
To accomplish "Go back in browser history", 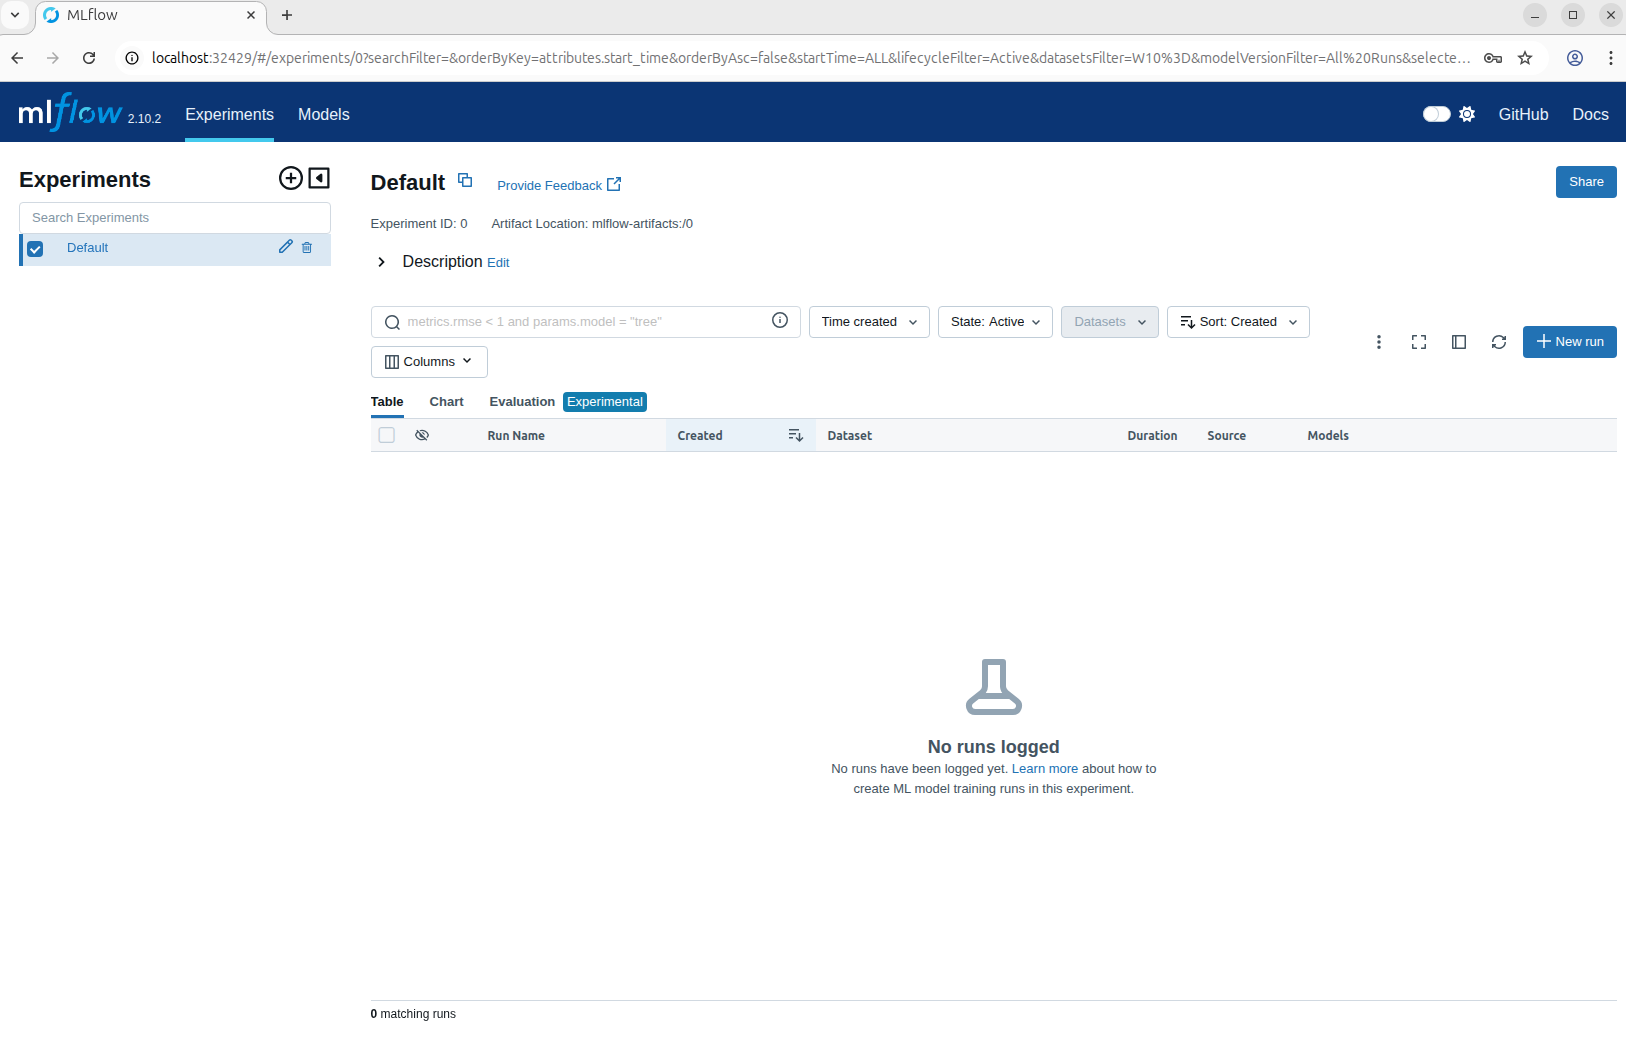I will [17, 58].
